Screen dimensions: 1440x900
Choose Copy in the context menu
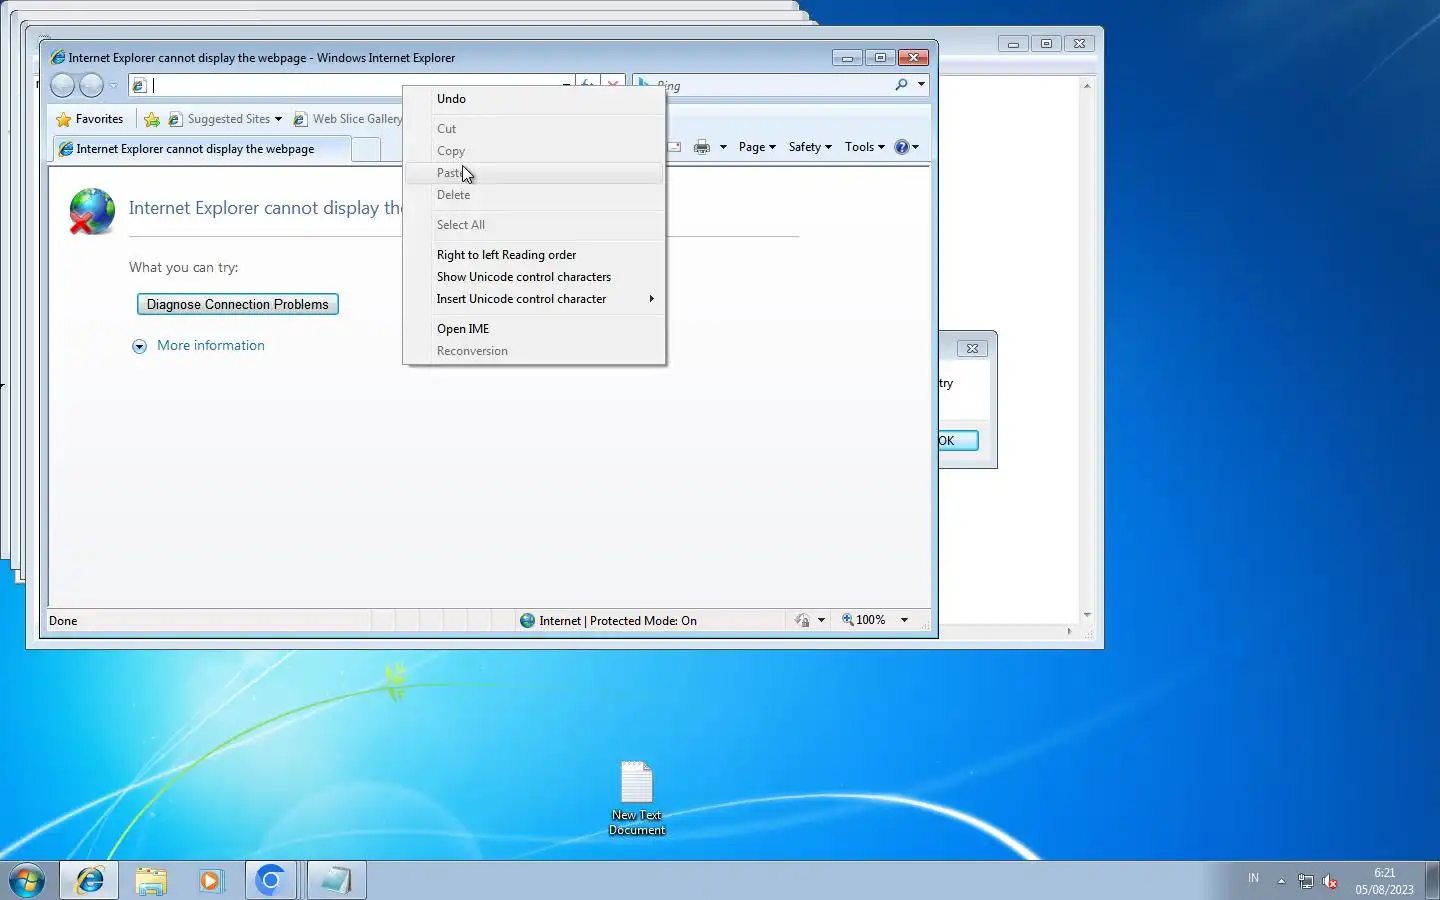coord(534,151)
